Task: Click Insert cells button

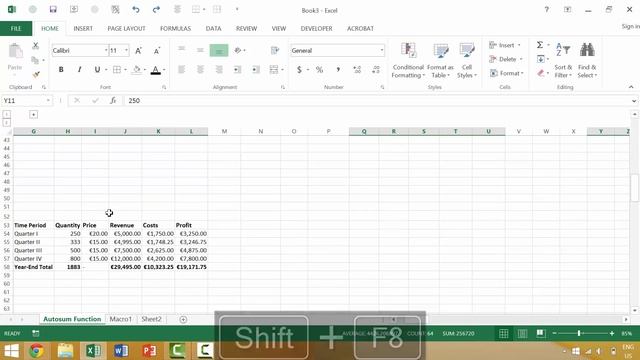Action: tap(505, 45)
